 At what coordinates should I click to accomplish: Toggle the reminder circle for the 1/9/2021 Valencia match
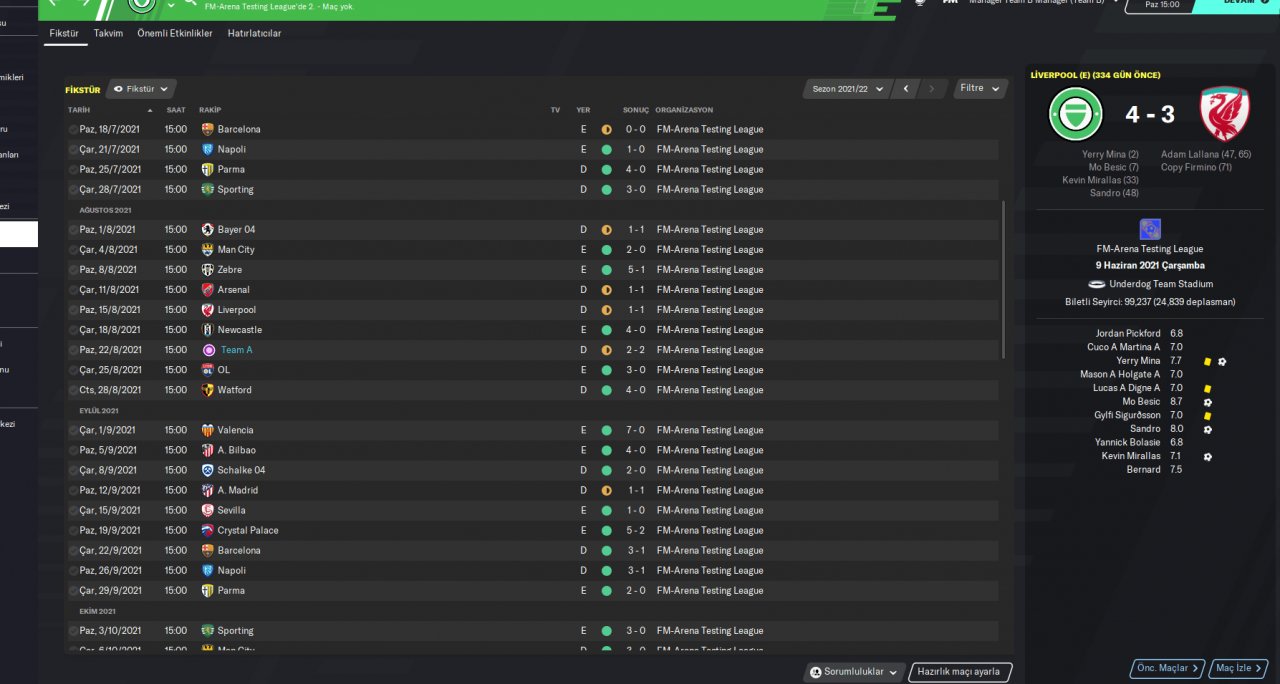point(73,430)
